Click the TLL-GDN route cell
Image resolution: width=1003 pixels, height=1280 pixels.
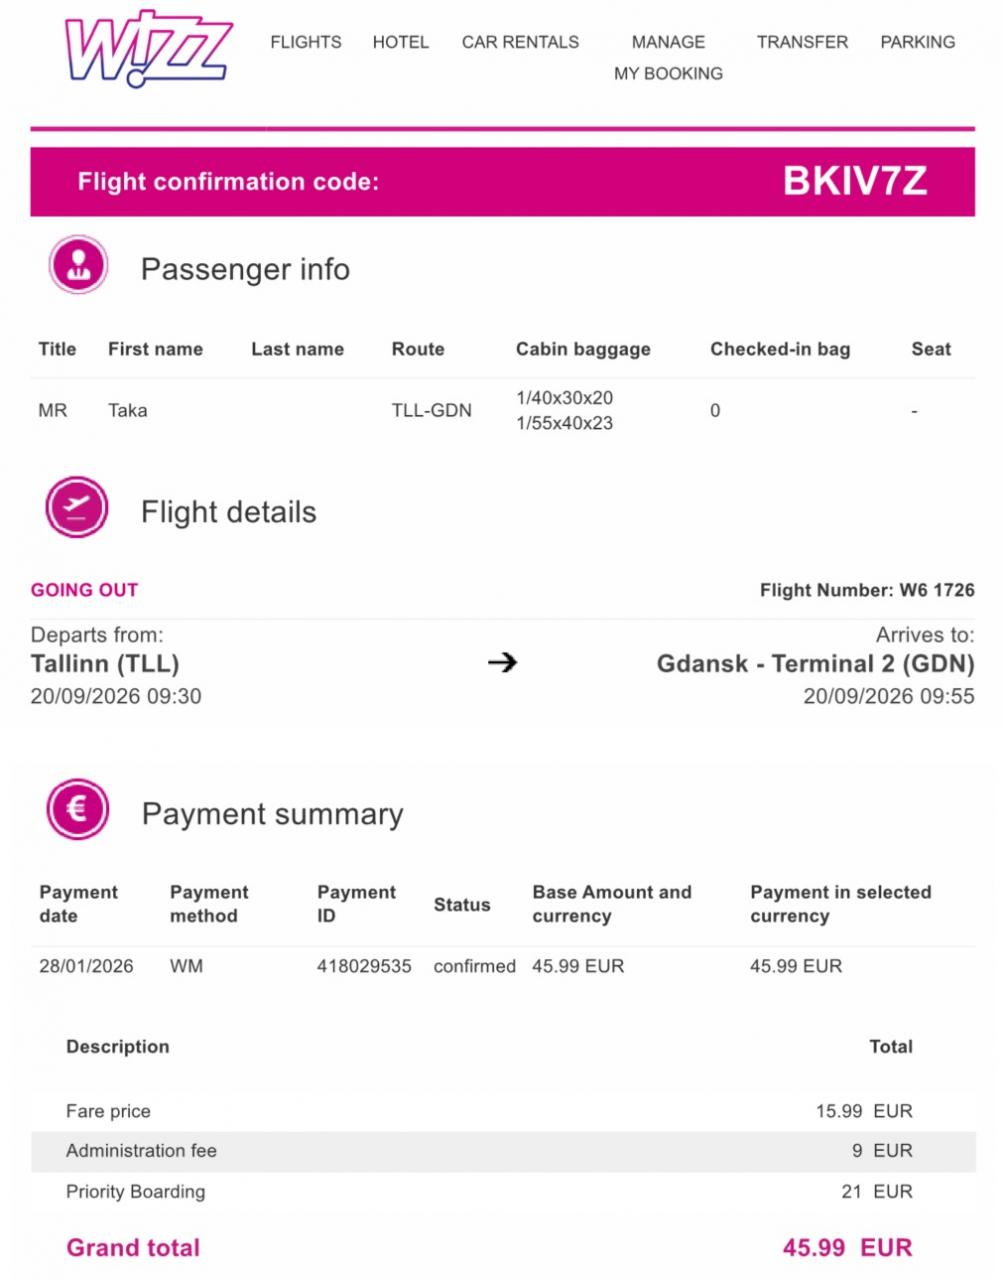click(431, 410)
